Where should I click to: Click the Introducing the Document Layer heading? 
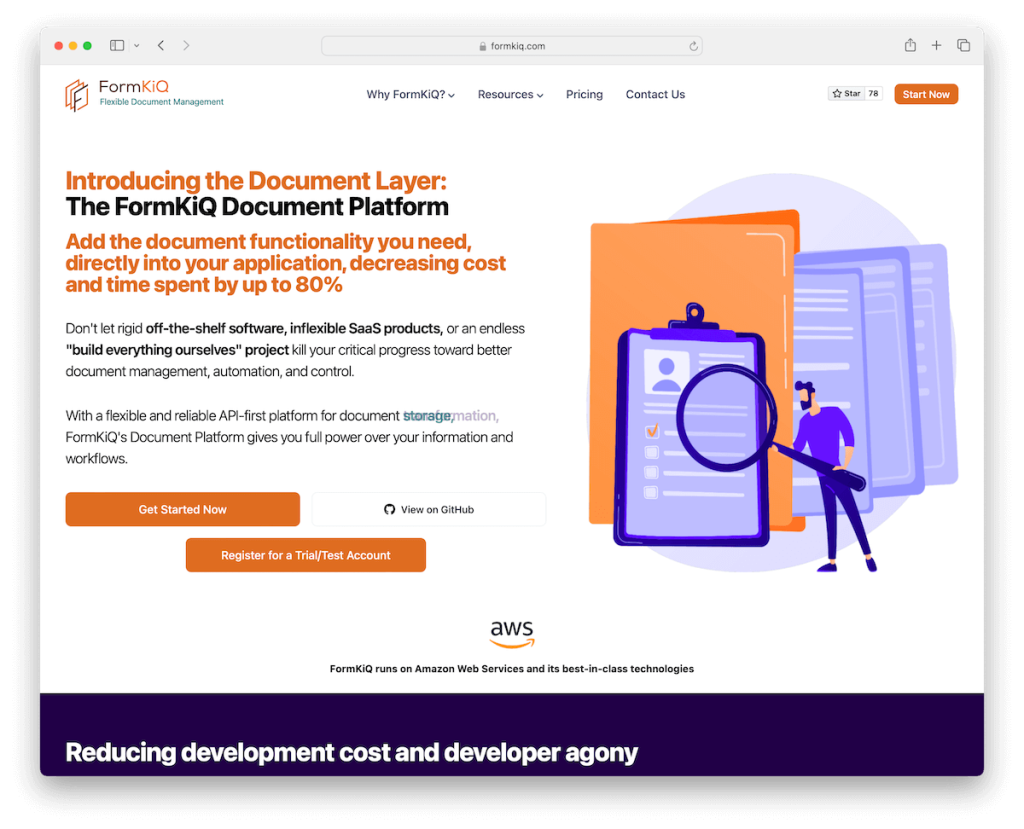tap(256, 180)
